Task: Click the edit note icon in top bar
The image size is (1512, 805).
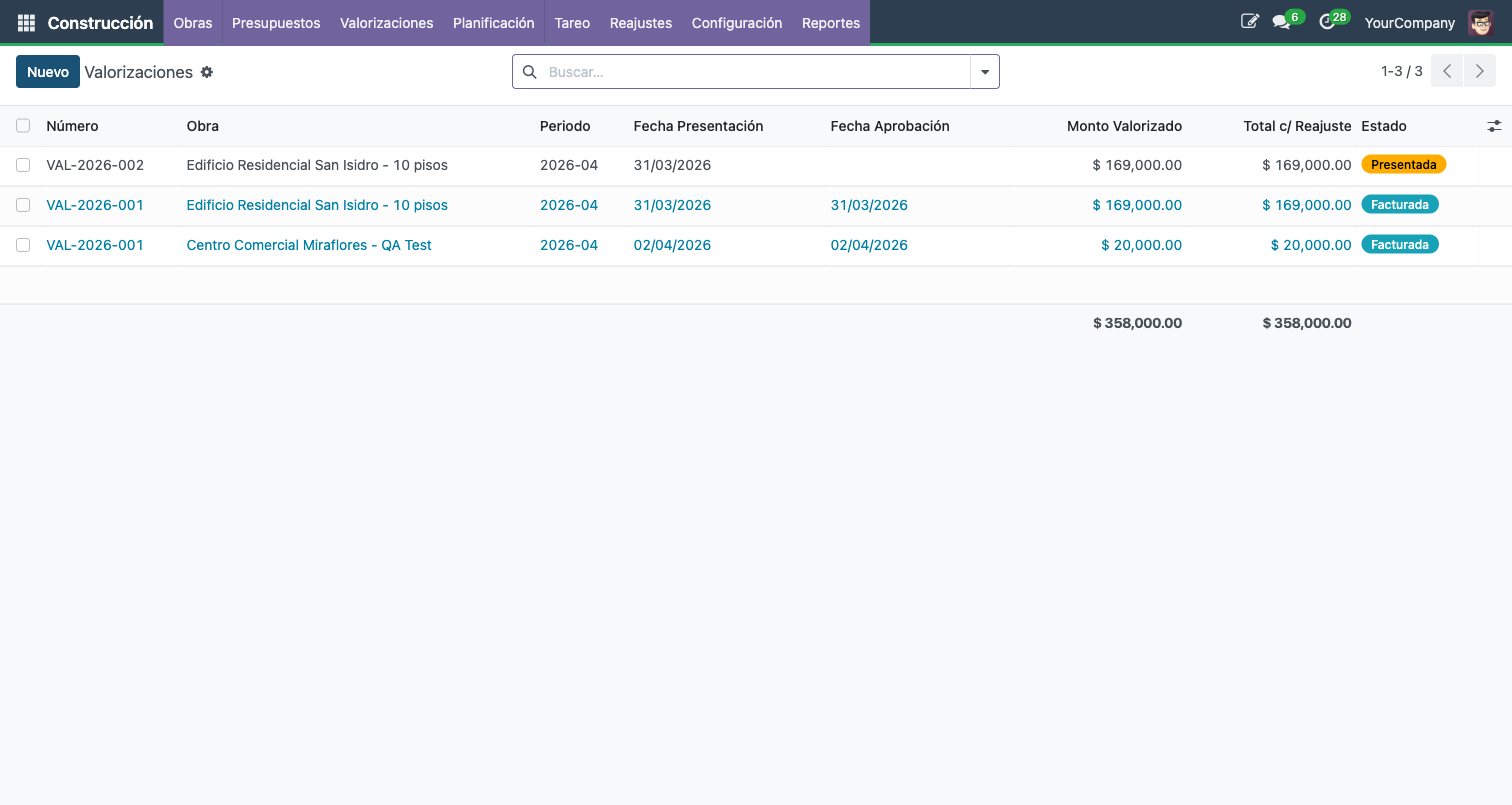Action: [x=1249, y=21]
